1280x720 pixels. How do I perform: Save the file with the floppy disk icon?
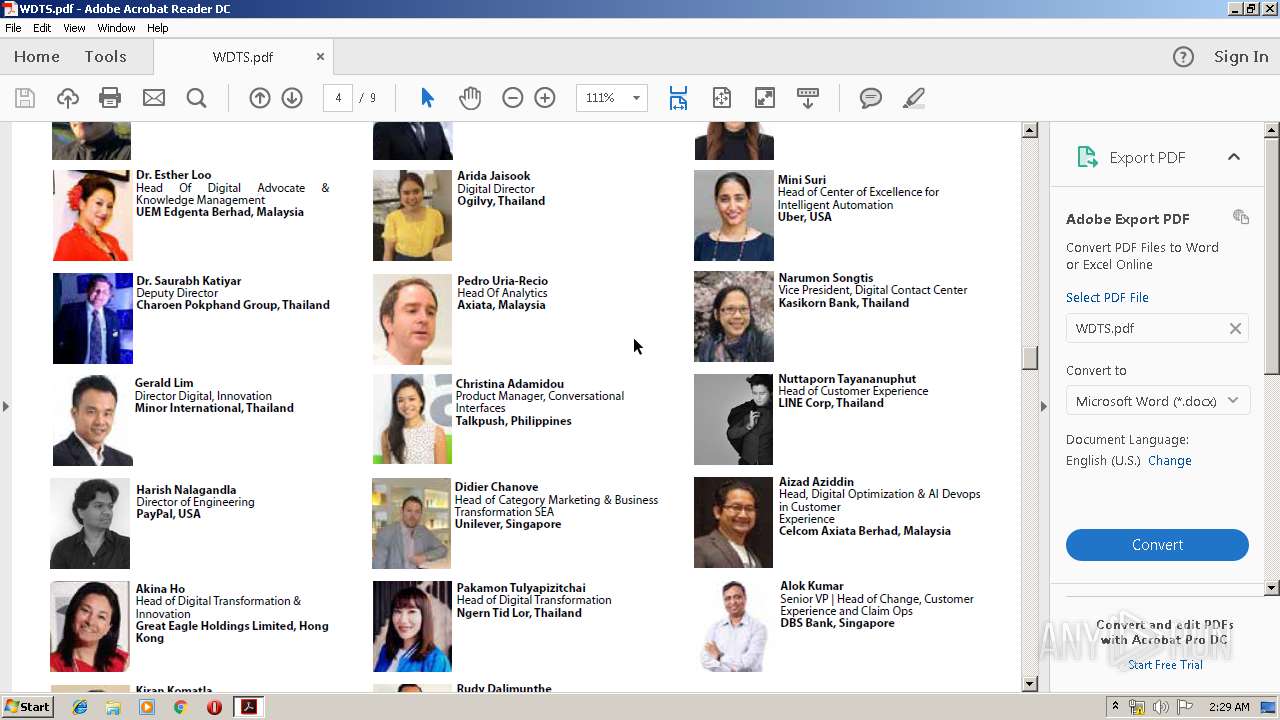click(x=25, y=98)
